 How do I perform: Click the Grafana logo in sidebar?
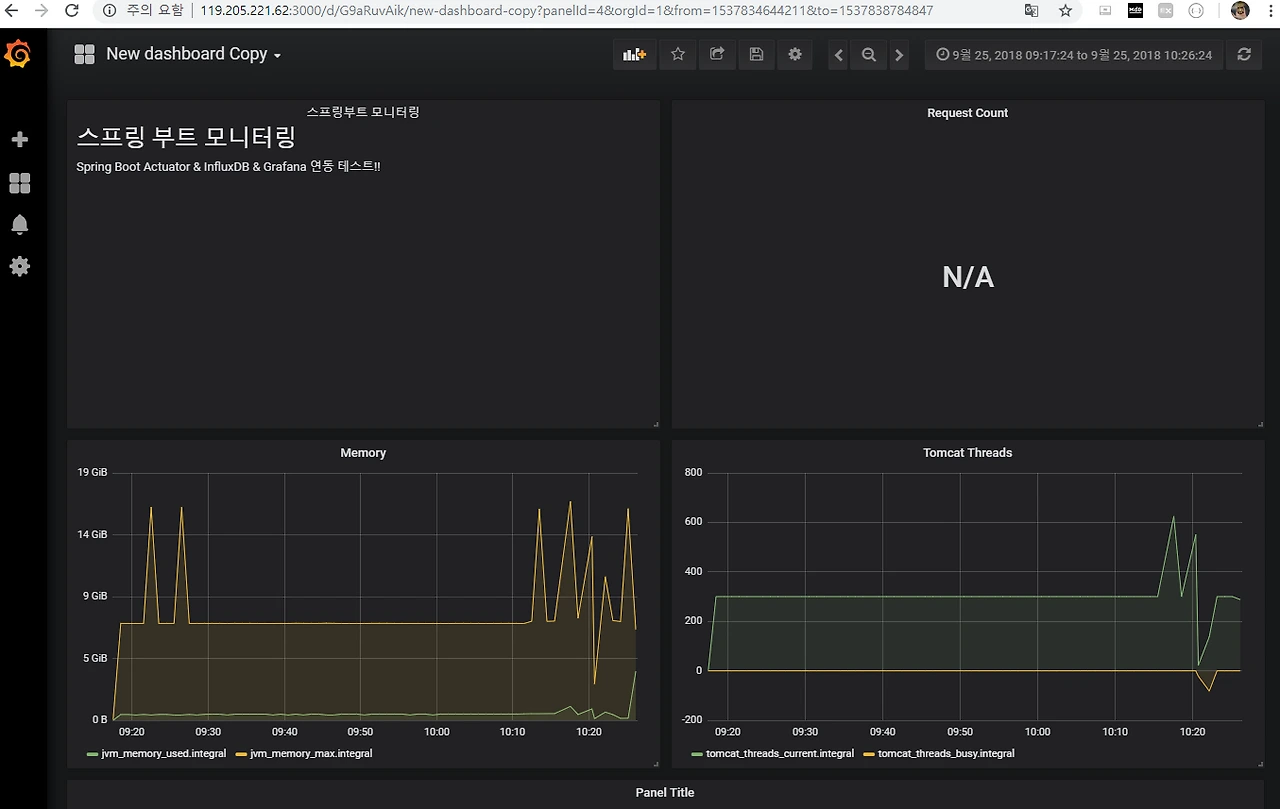(18, 55)
